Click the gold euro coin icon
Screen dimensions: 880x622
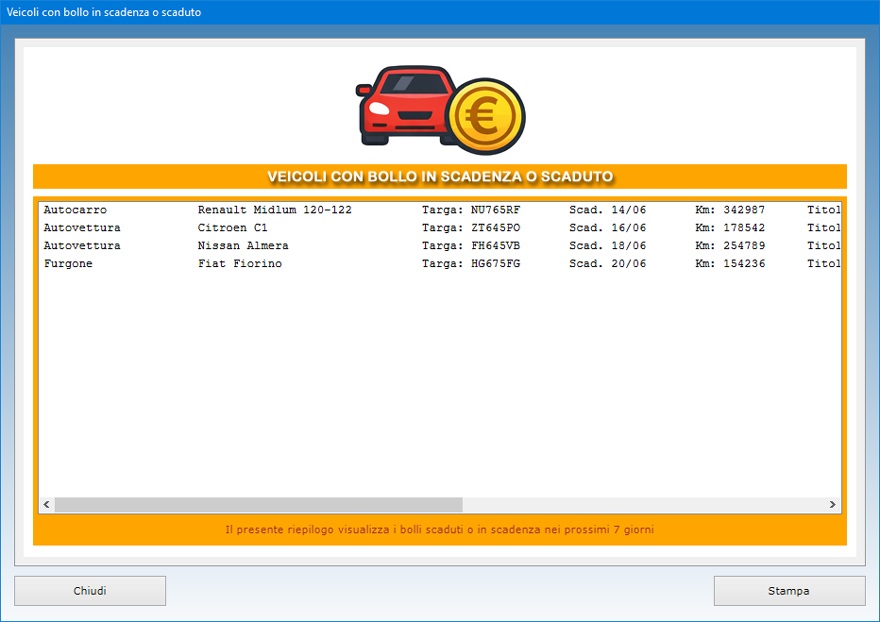click(x=485, y=118)
